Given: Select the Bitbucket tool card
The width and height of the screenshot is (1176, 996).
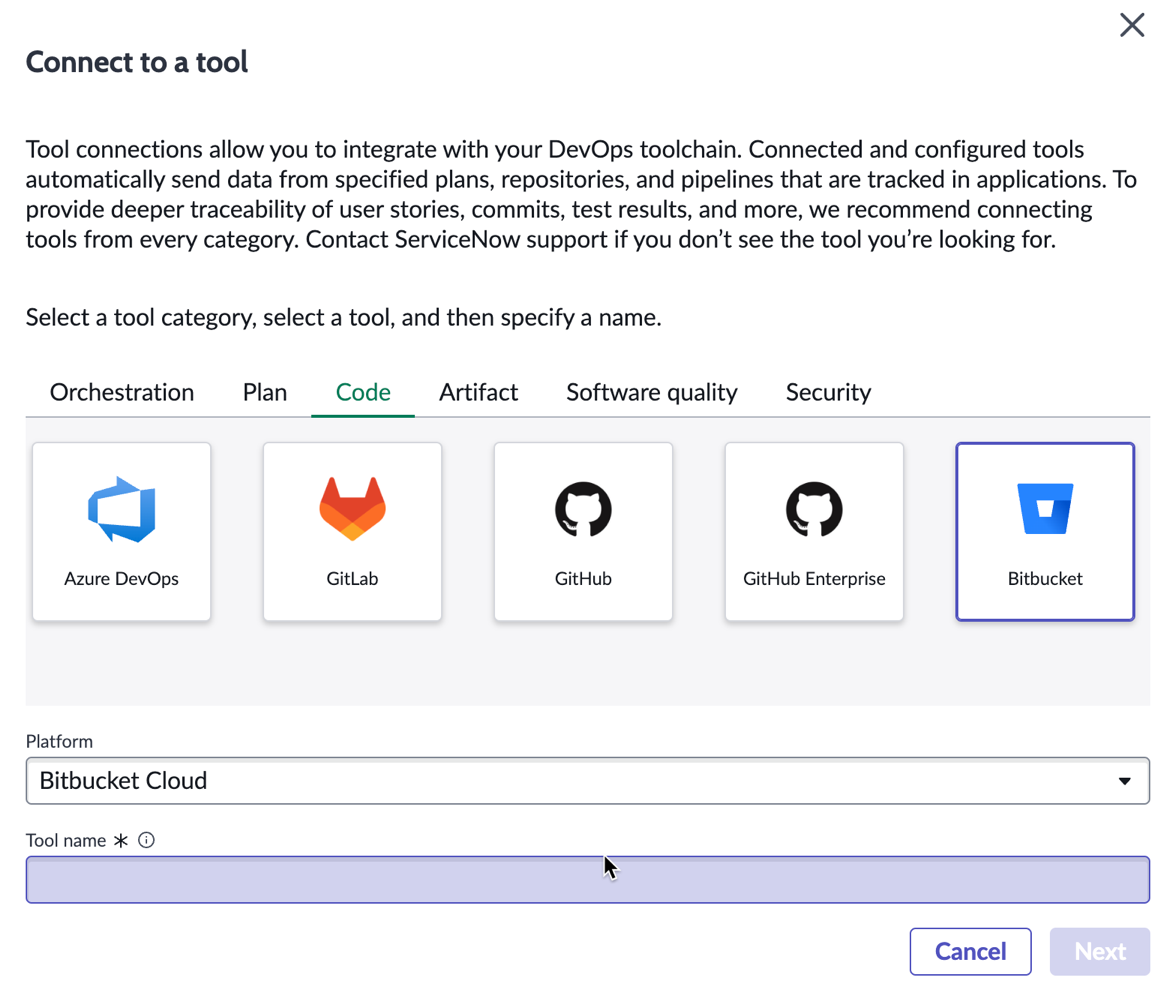Looking at the screenshot, I should pyautogui.click(x=1046, y=532).
